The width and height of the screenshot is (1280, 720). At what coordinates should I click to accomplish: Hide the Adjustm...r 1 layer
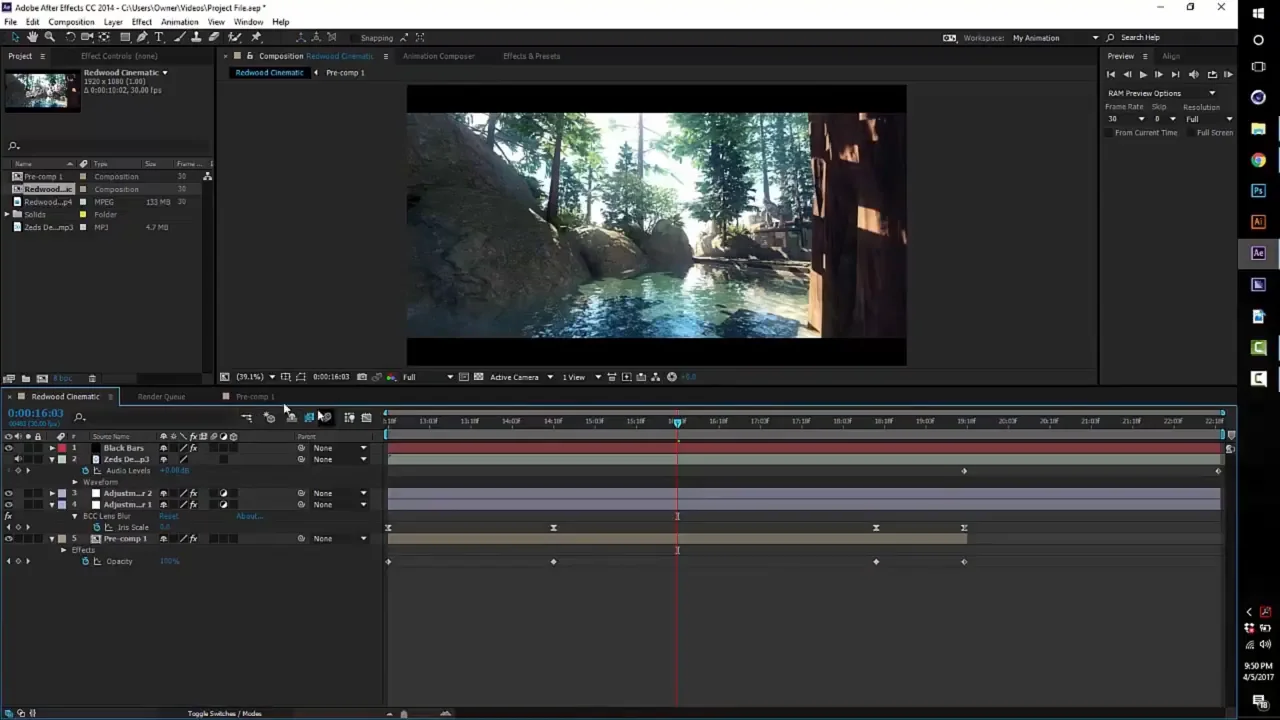click(9, 504)
